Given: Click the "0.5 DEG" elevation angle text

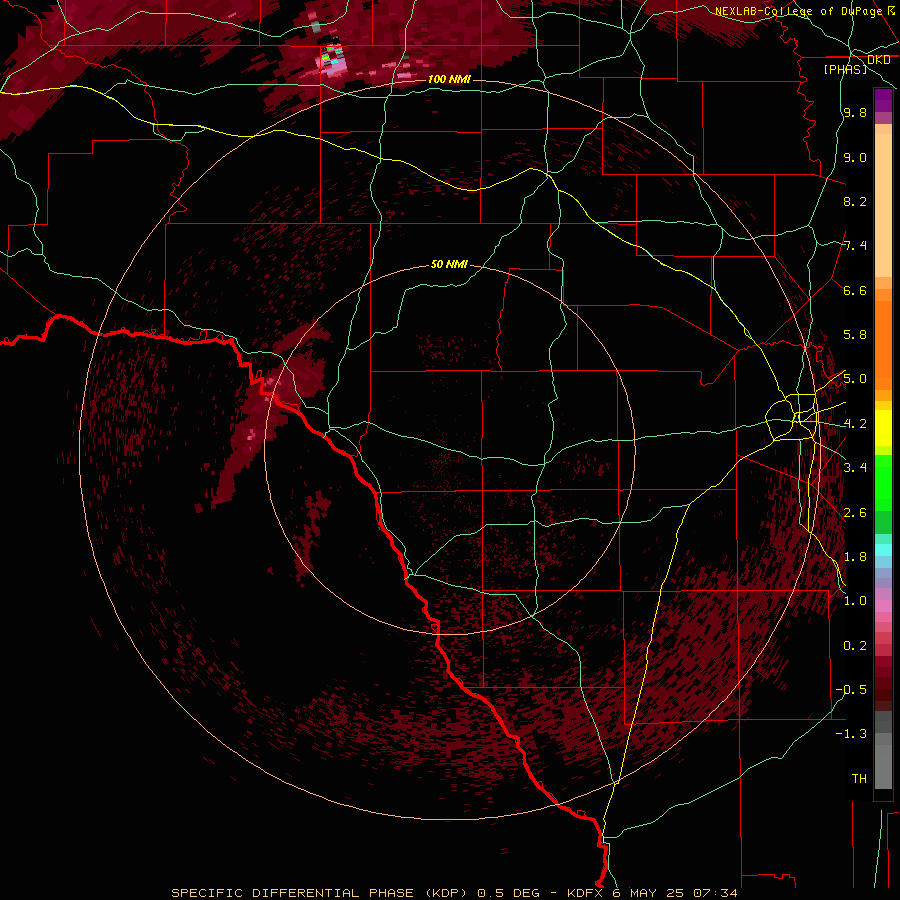Looking at the screenshot, I should click(509, 893).
